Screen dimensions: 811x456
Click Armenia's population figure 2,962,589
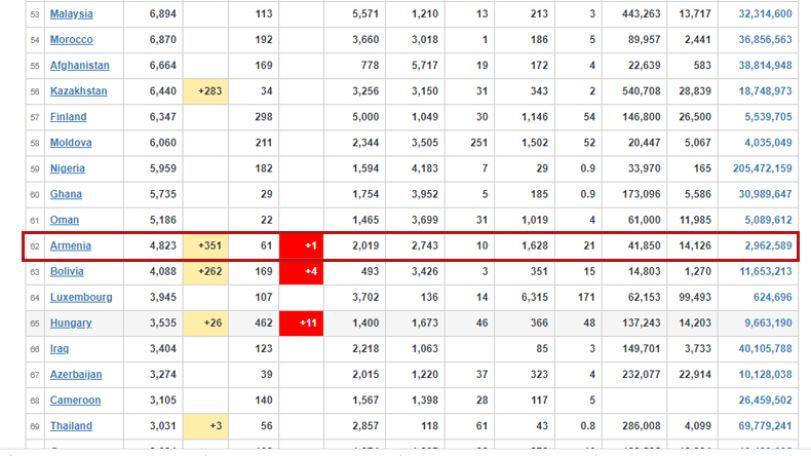[768, 246]
